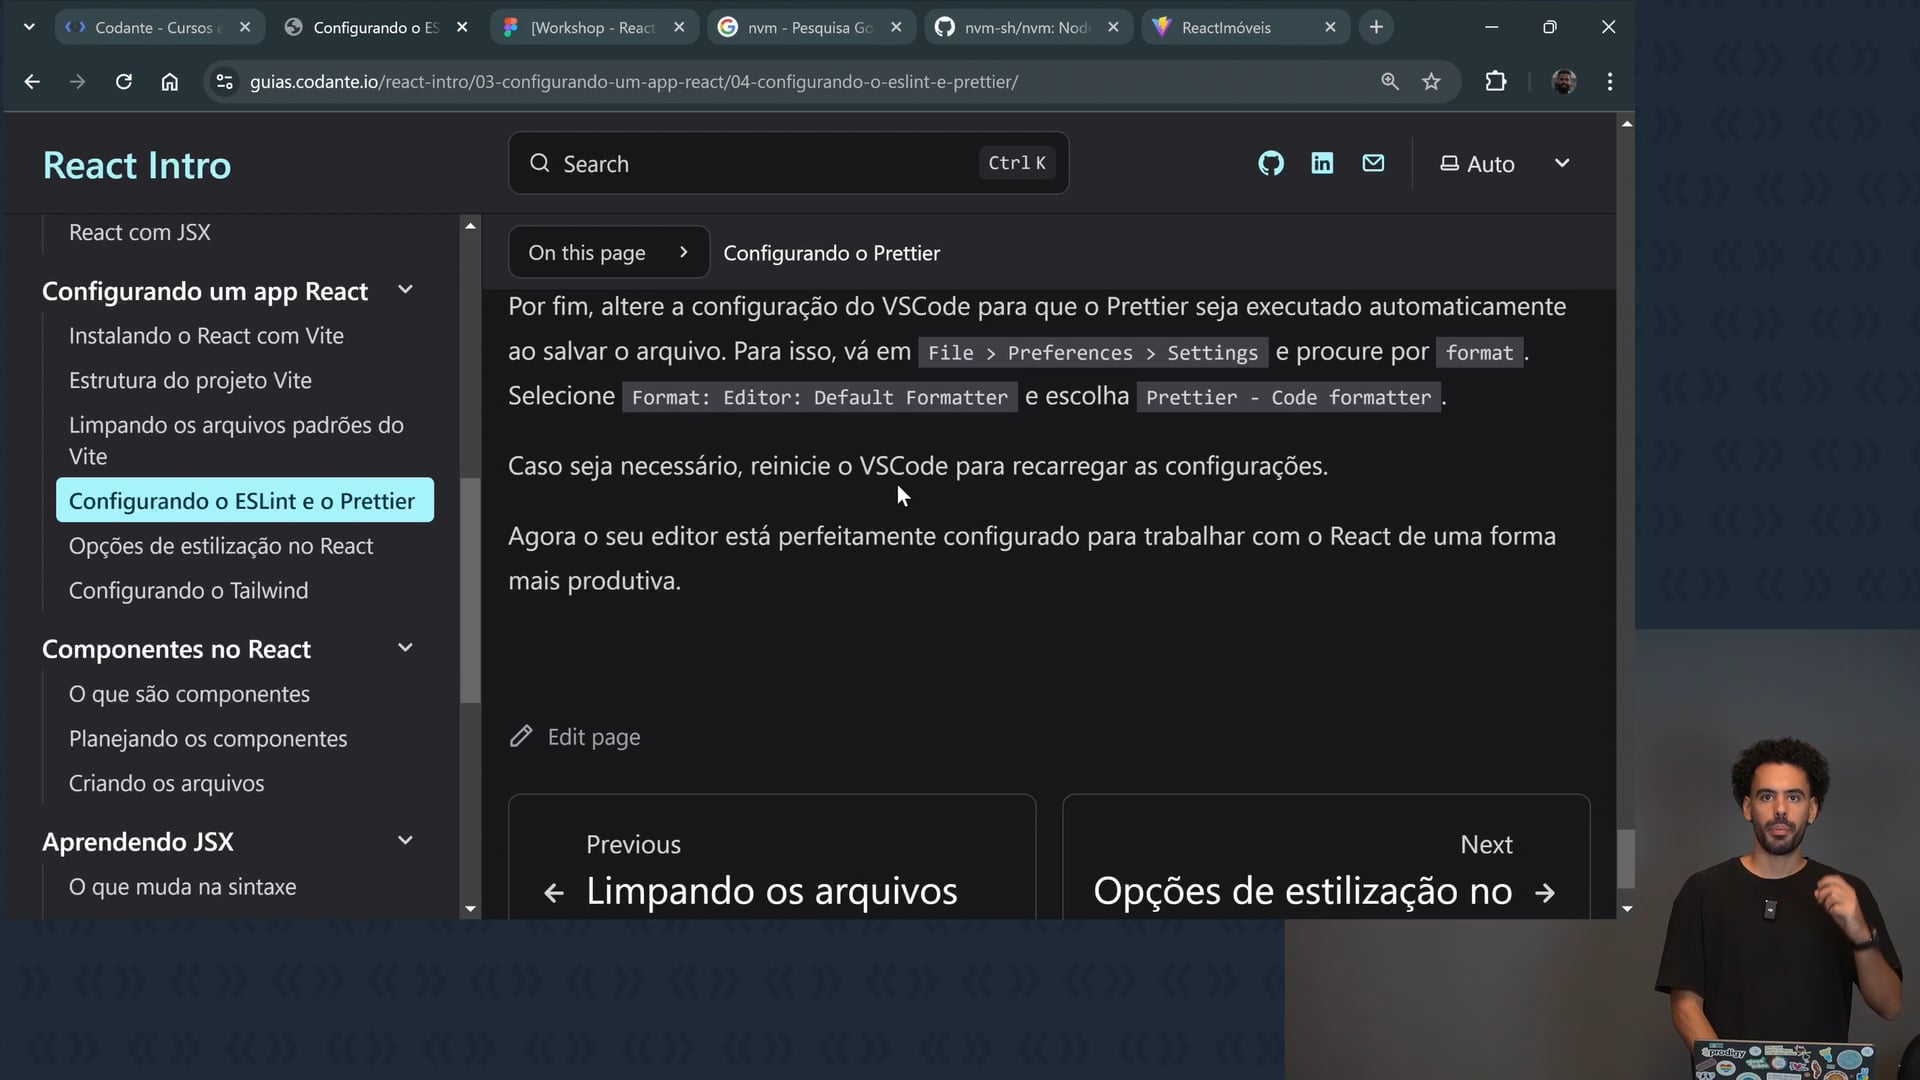This screenshot has height=1080, width=1920.
Task: Click the page scrollbar down arrow
Action: 1627,909
